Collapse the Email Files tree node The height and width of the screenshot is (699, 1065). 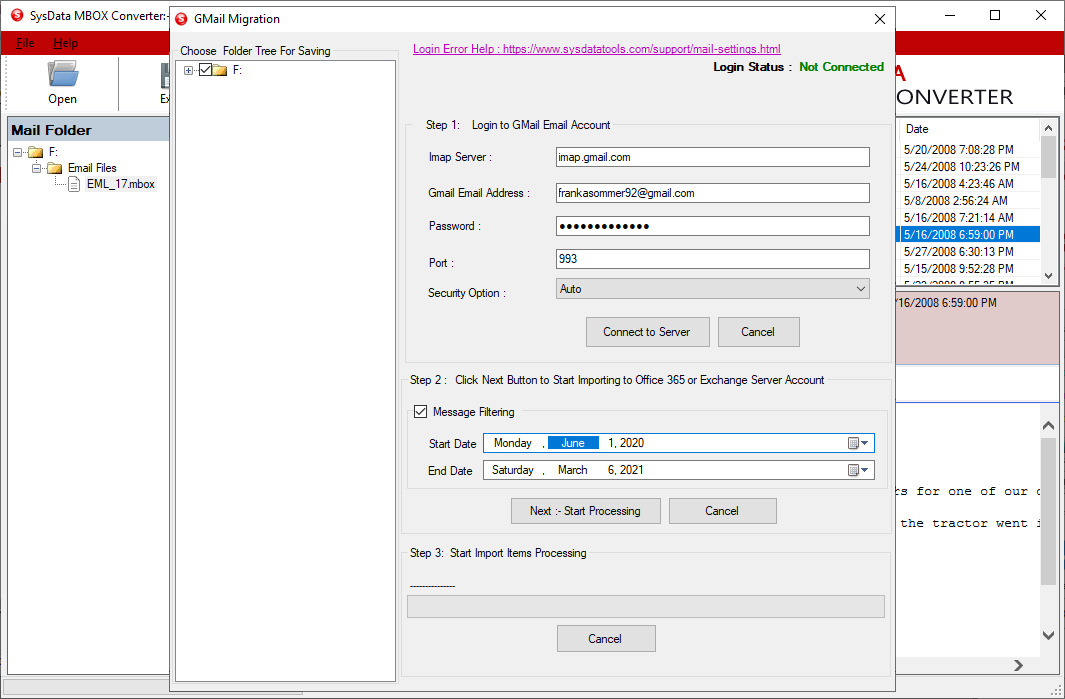pyautogui.click(x=37, y=168)
